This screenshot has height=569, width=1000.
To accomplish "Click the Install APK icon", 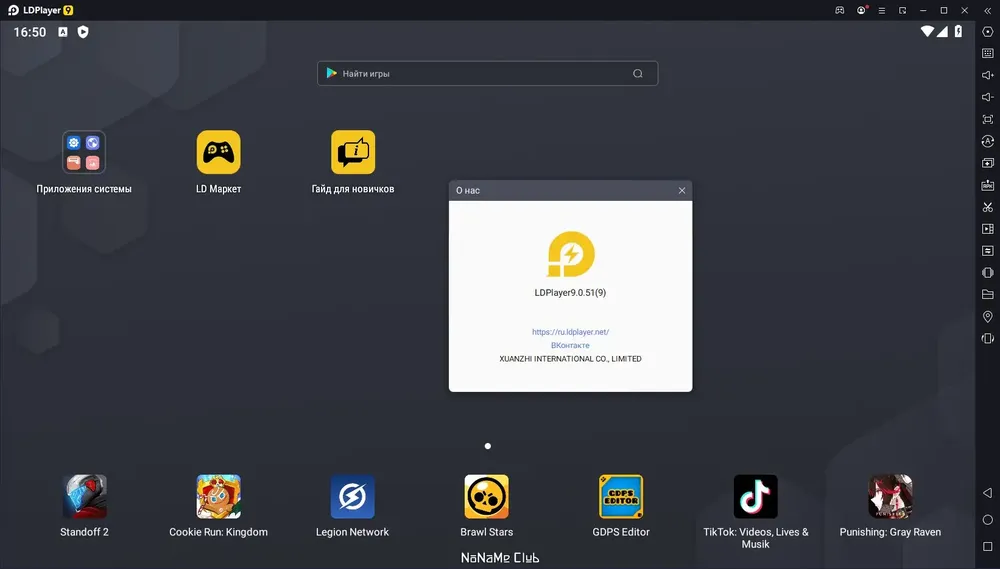I will (x=987, y=185).
